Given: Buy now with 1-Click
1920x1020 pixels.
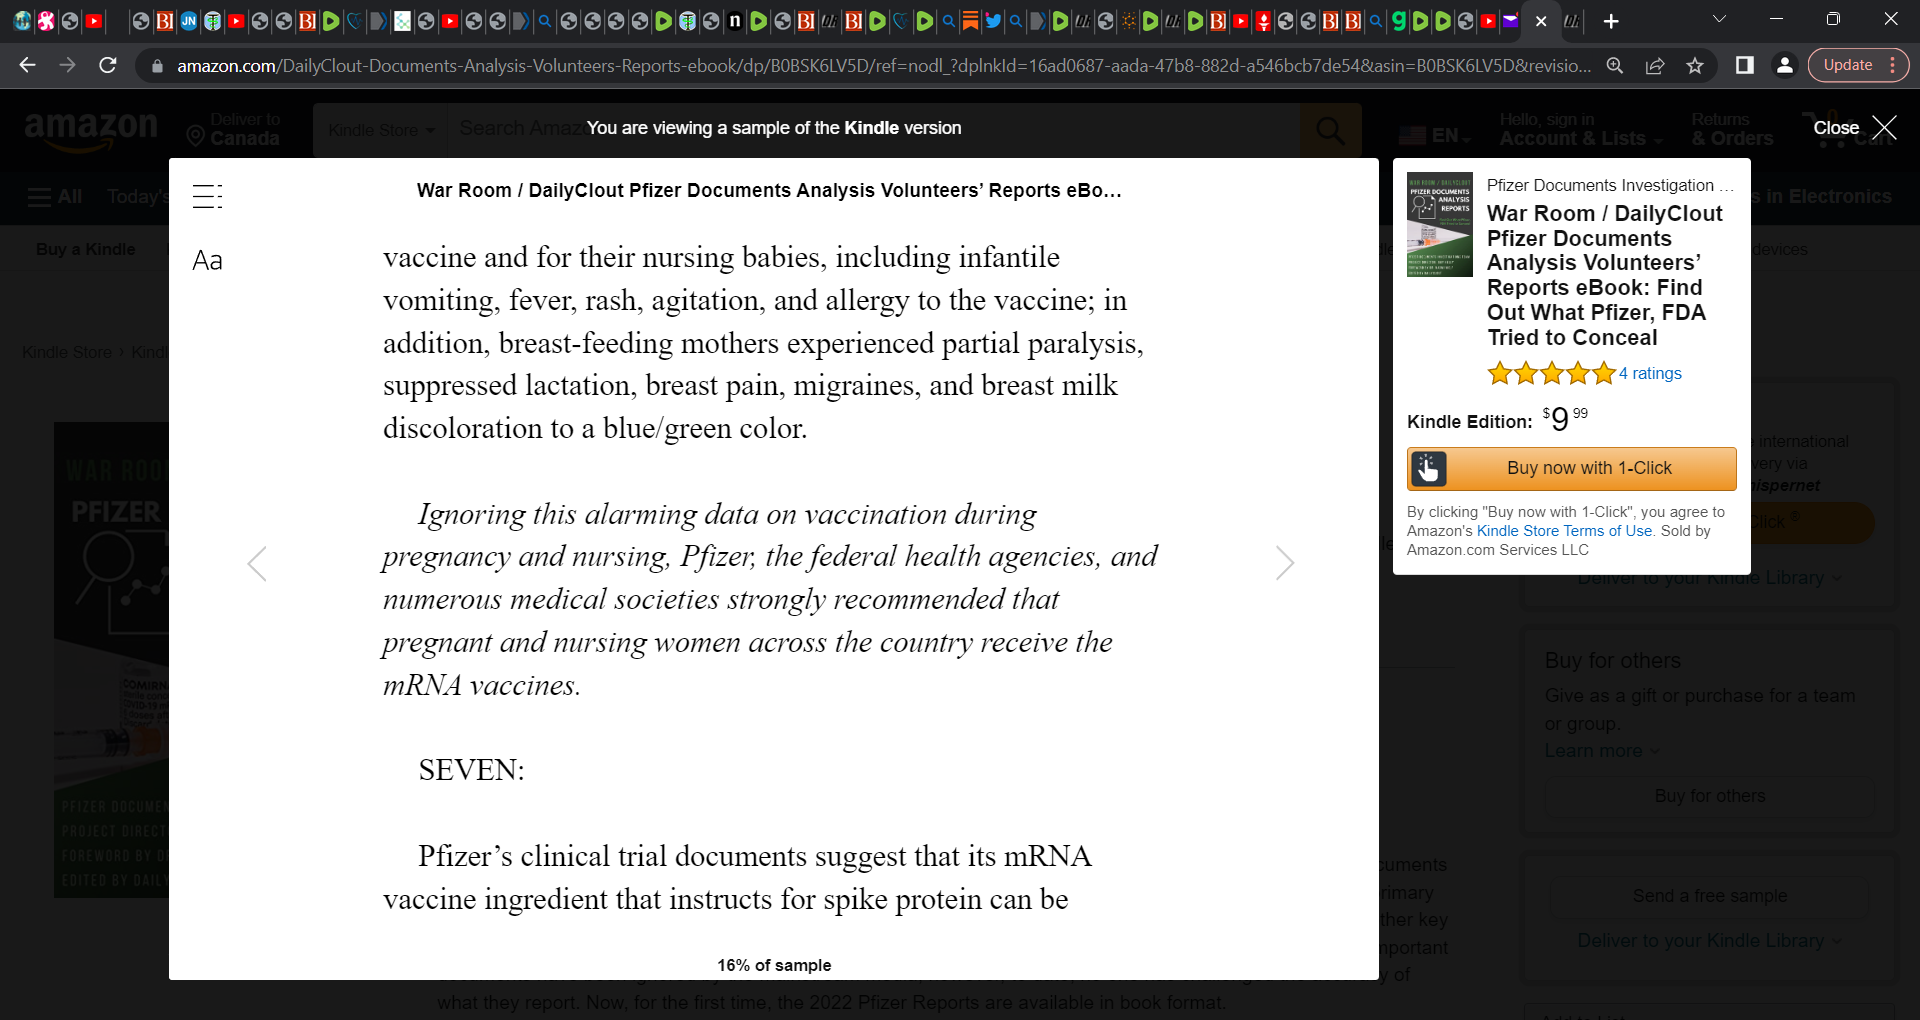Looking at the screenshot, I should tap(1571, 468).
